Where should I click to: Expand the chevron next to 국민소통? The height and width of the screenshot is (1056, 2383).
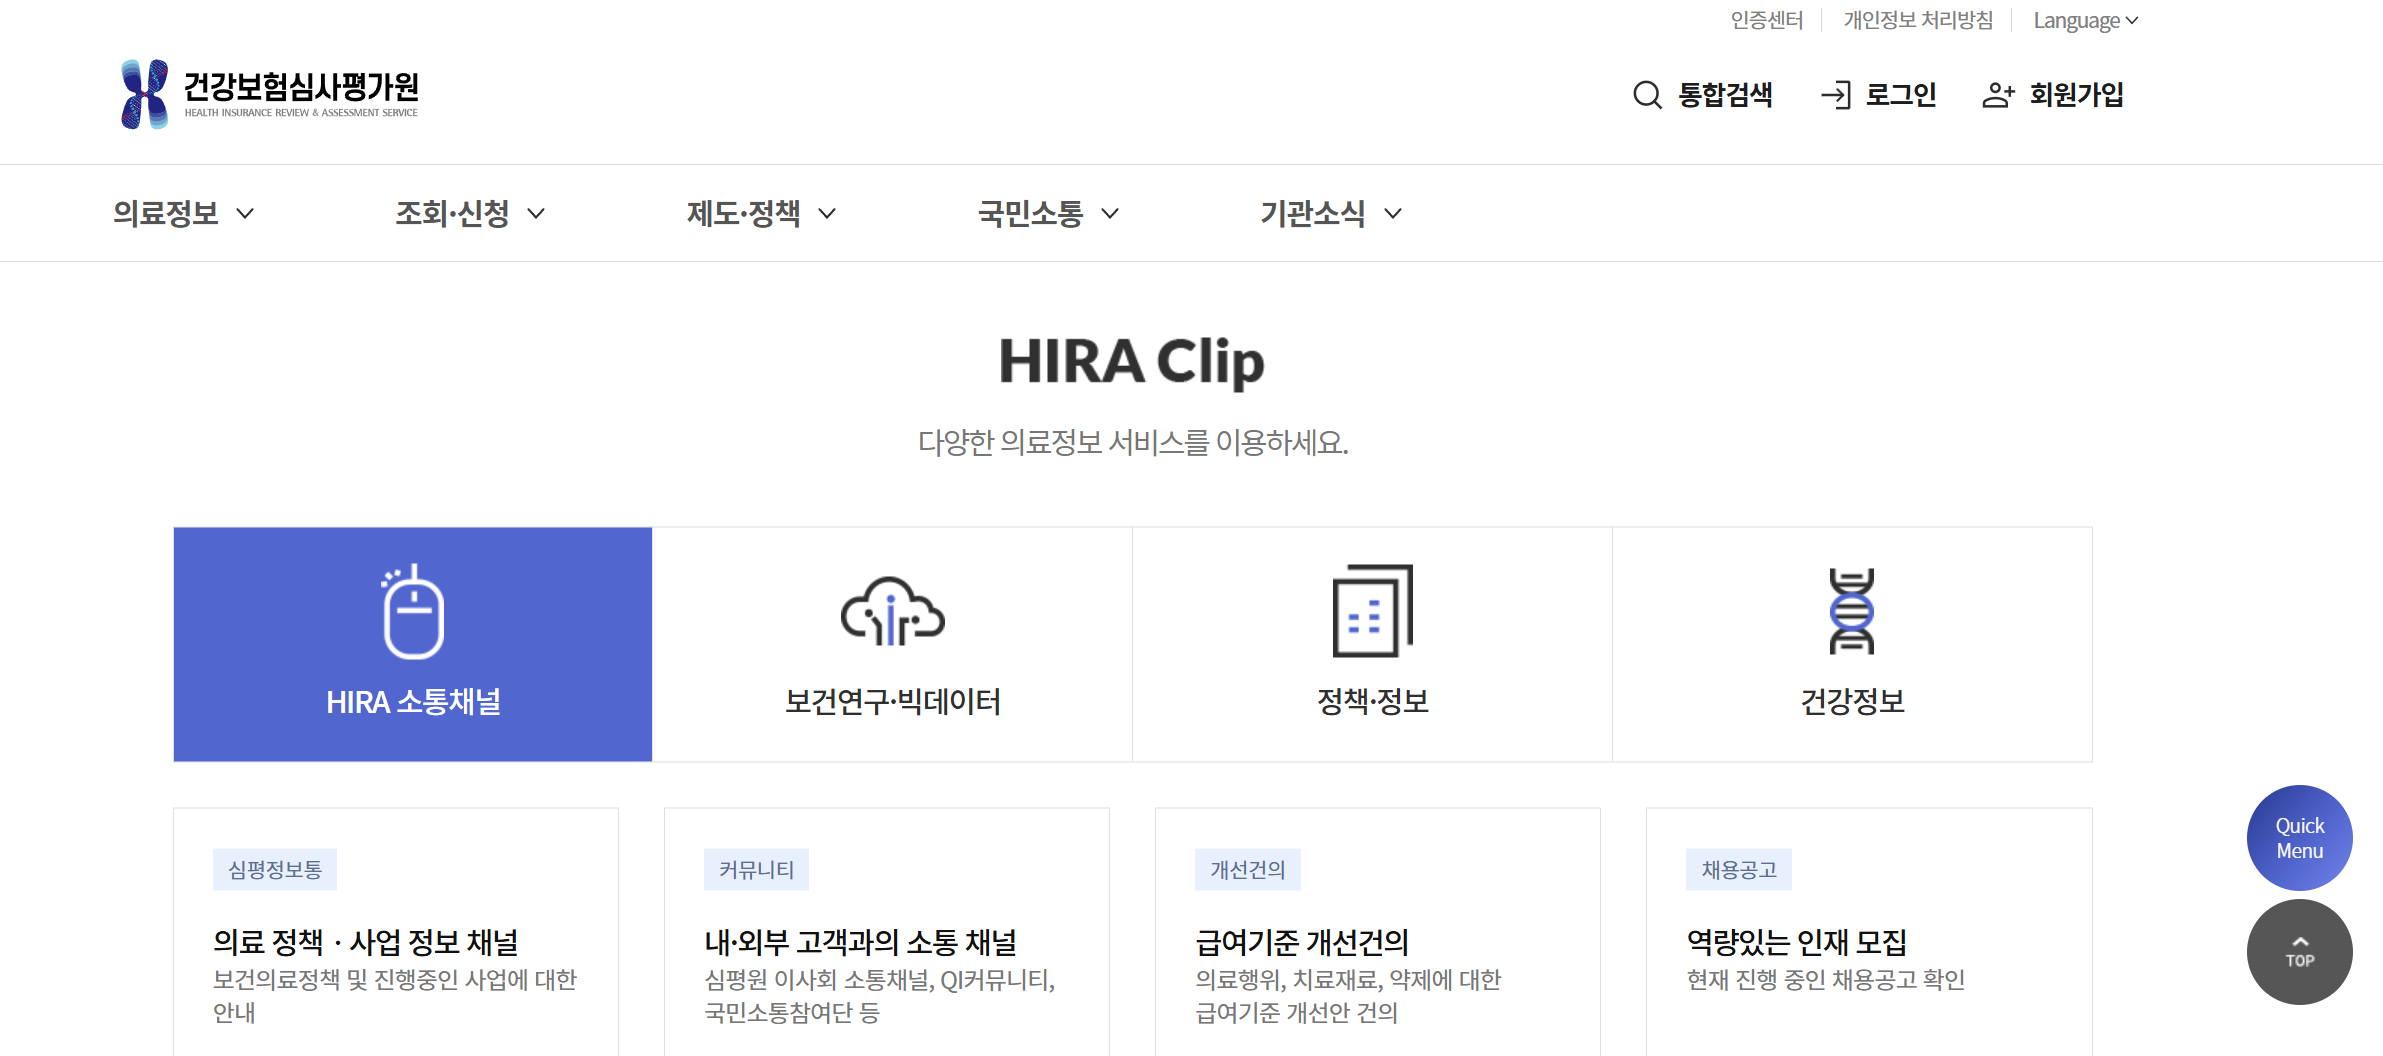pyautogui.click(x=1110, y=213)
